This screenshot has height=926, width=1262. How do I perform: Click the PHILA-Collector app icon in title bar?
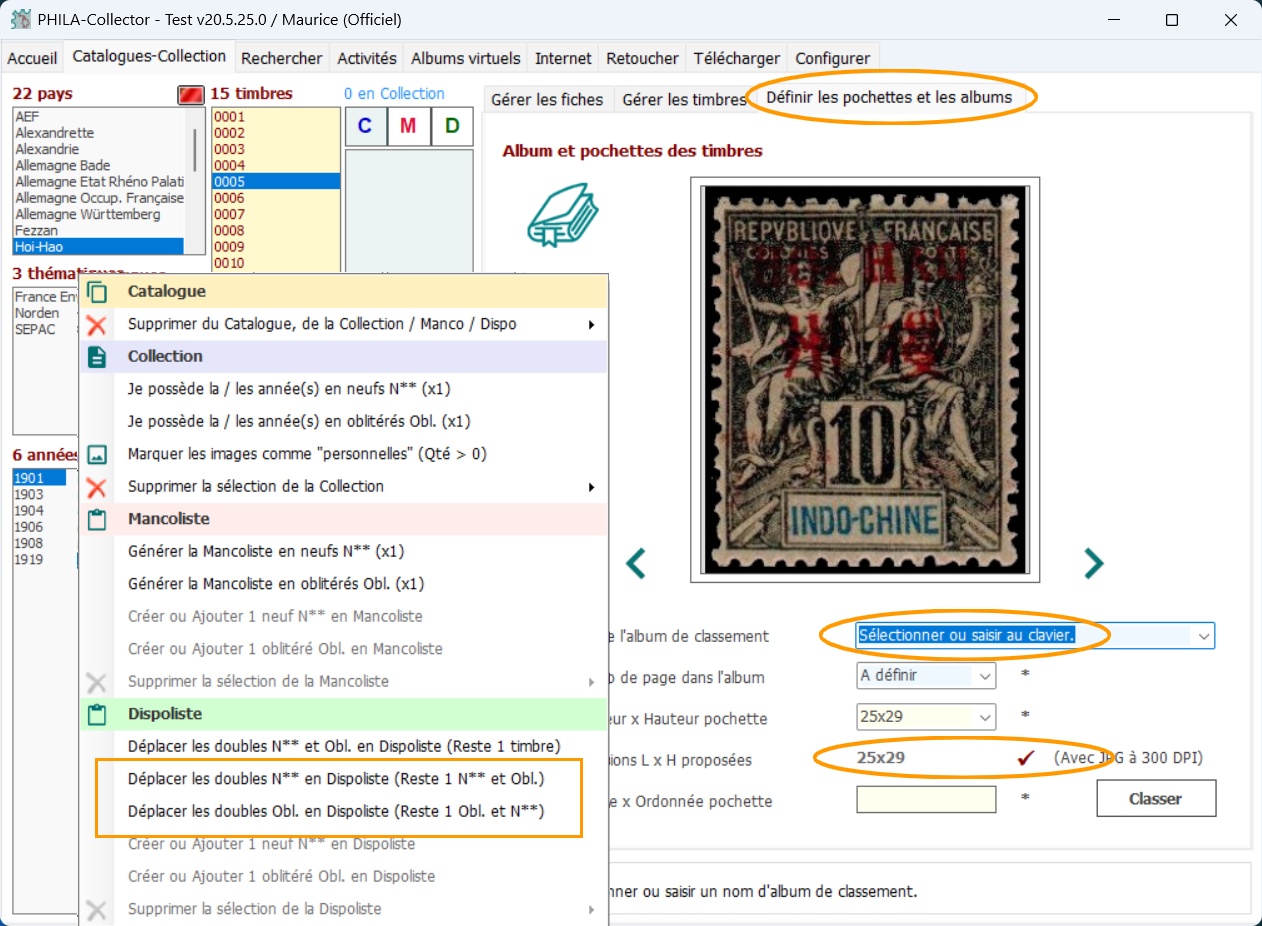pyautogui.click(x=20, y=20)
